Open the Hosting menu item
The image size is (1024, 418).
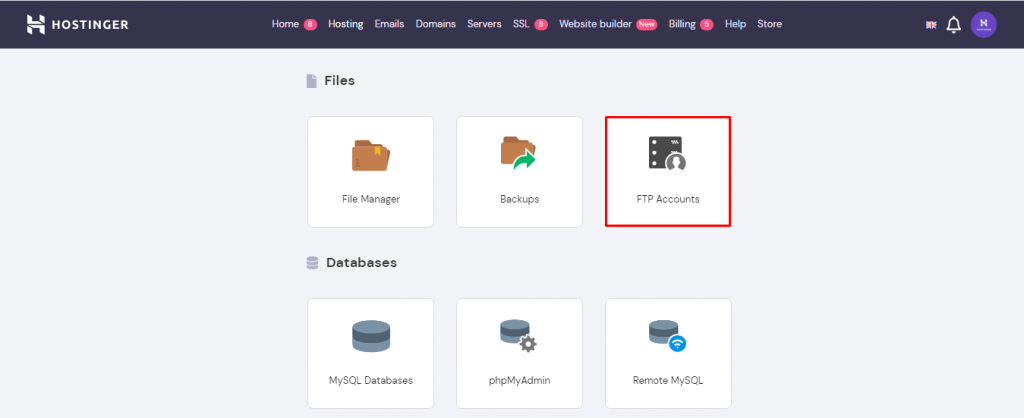click(x=345, y=24)
